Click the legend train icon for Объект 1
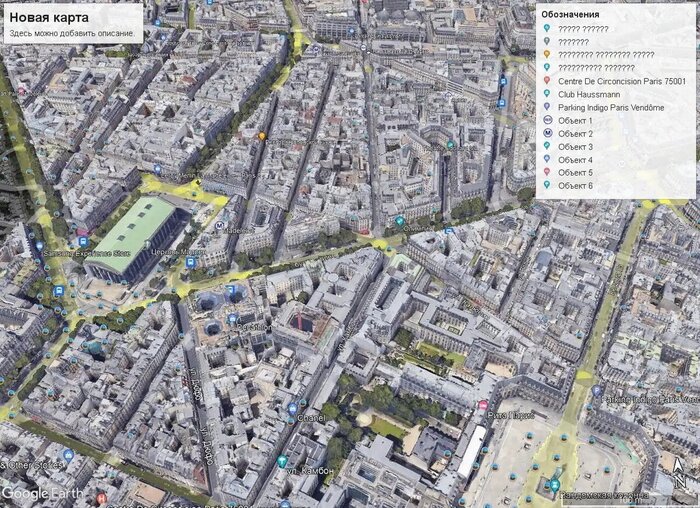 548,120
